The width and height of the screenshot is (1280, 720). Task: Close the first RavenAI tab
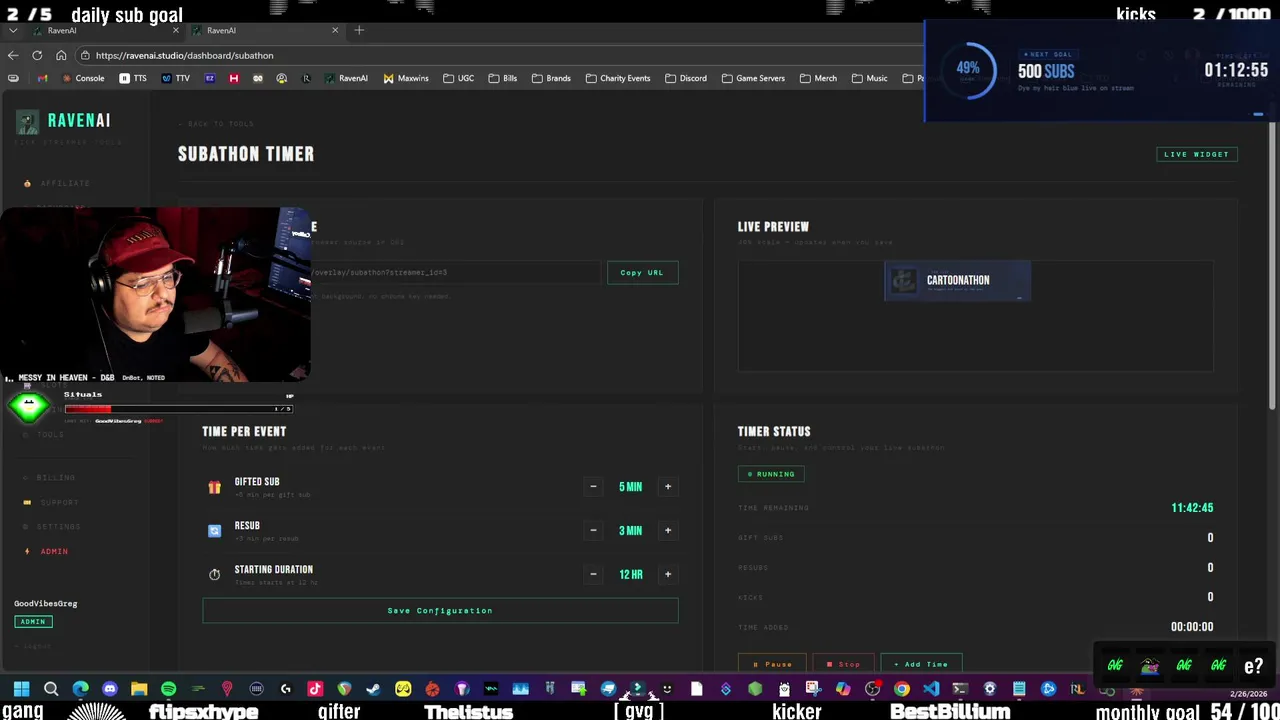[x=175, y=30]
